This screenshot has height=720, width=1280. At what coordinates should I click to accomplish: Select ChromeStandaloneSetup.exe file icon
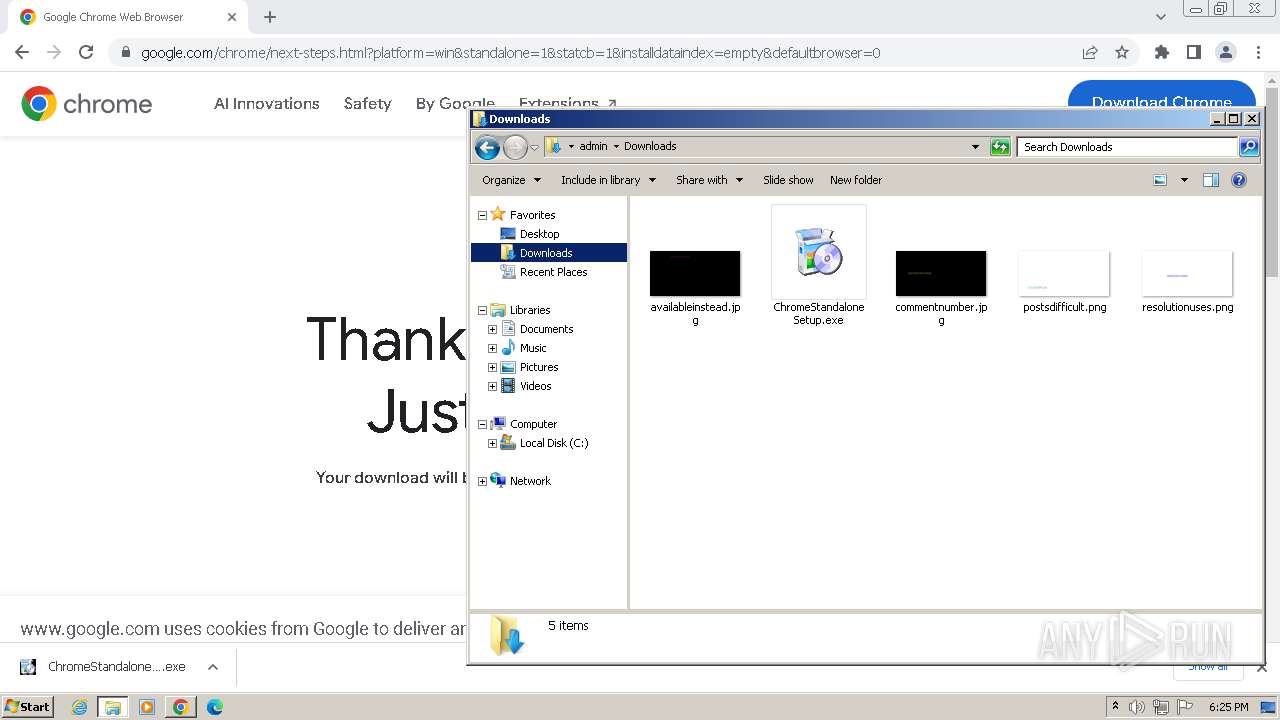pos(819,251)
